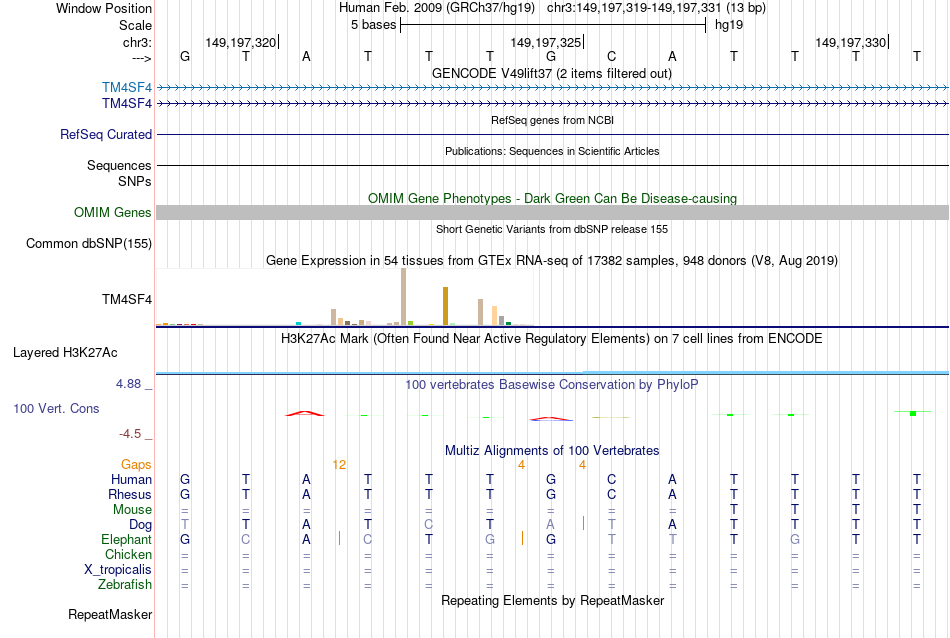
Task: Click the 'Human Feb. 2009 (GRCh37/hg19)' assembly text
Action: (x=437, y=8)
